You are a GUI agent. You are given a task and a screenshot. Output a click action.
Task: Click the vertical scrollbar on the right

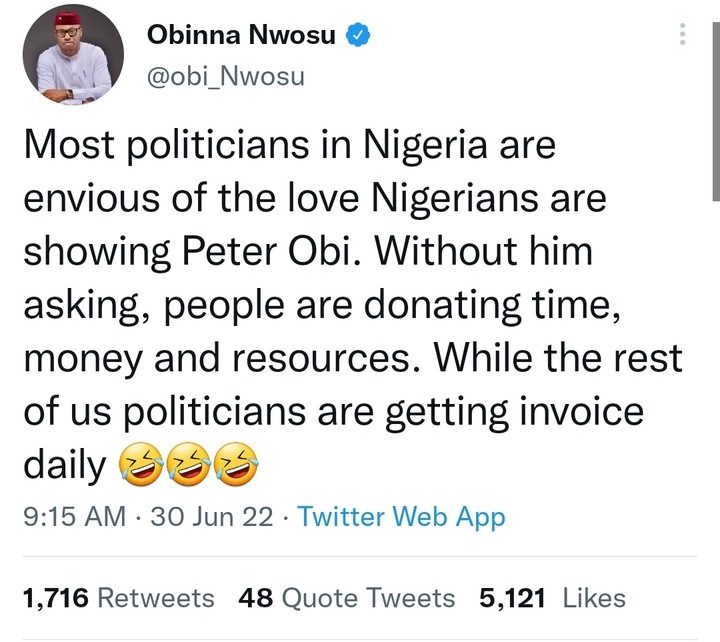[x=714, y=100]
